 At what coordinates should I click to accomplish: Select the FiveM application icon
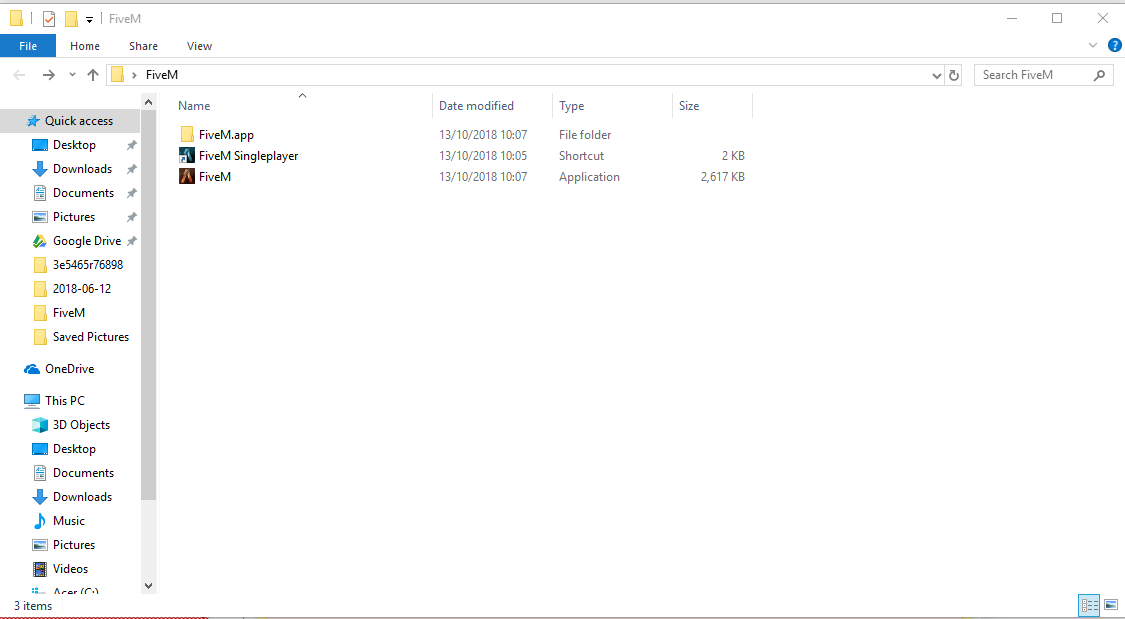[187, 176]
